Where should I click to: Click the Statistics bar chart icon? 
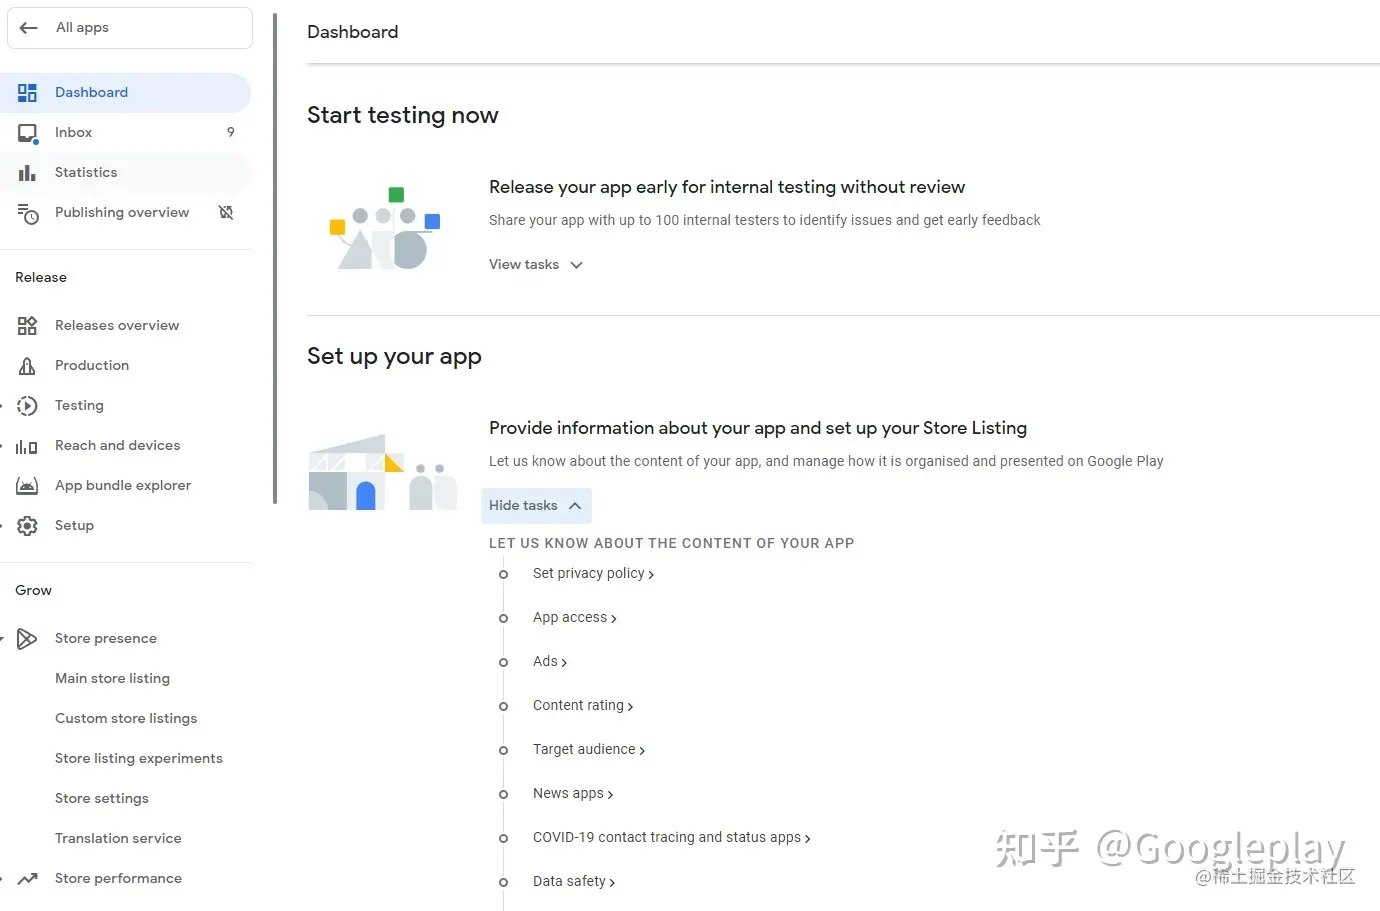[x=27, y=173]
